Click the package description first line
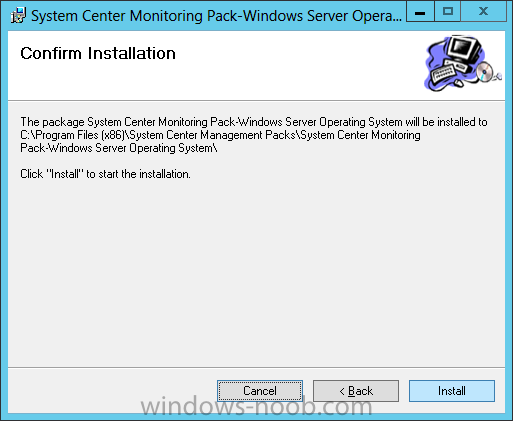Viewport: 513px width, 421px height. tap(254, 122)
